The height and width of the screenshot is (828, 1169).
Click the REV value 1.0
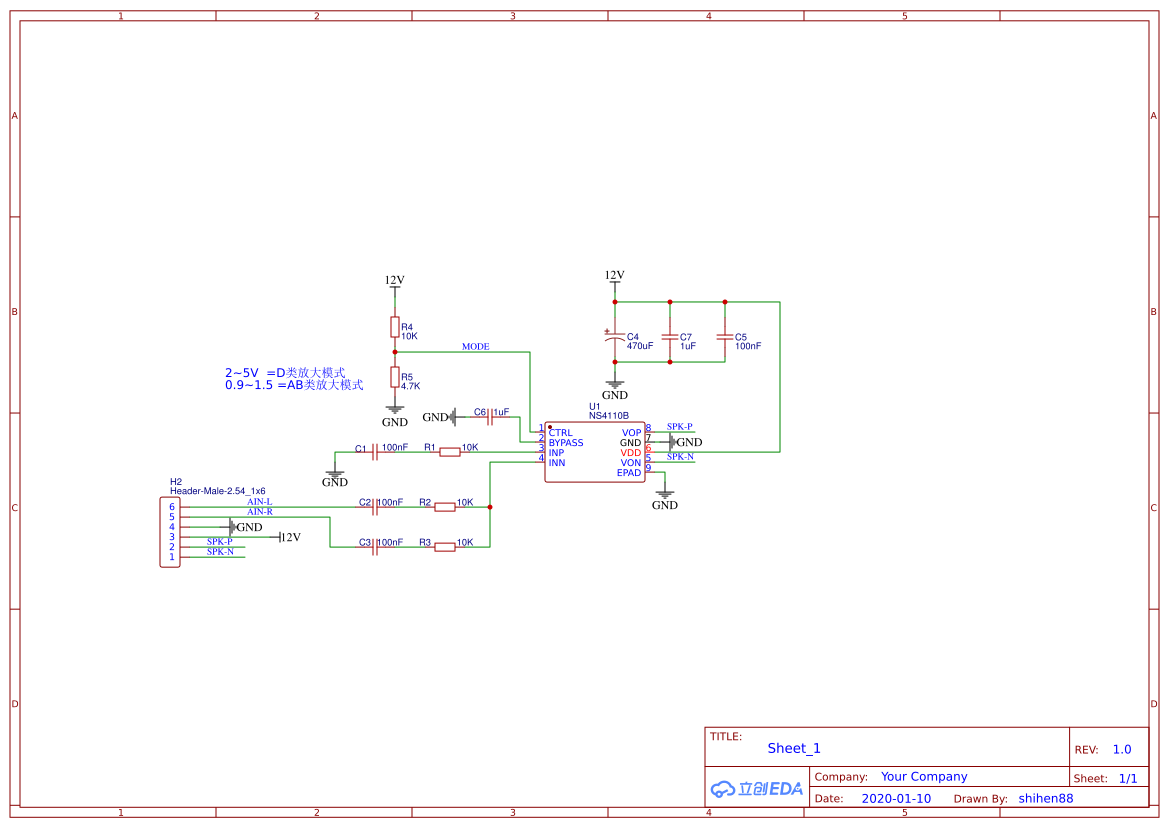click(x=1122, y=750)
